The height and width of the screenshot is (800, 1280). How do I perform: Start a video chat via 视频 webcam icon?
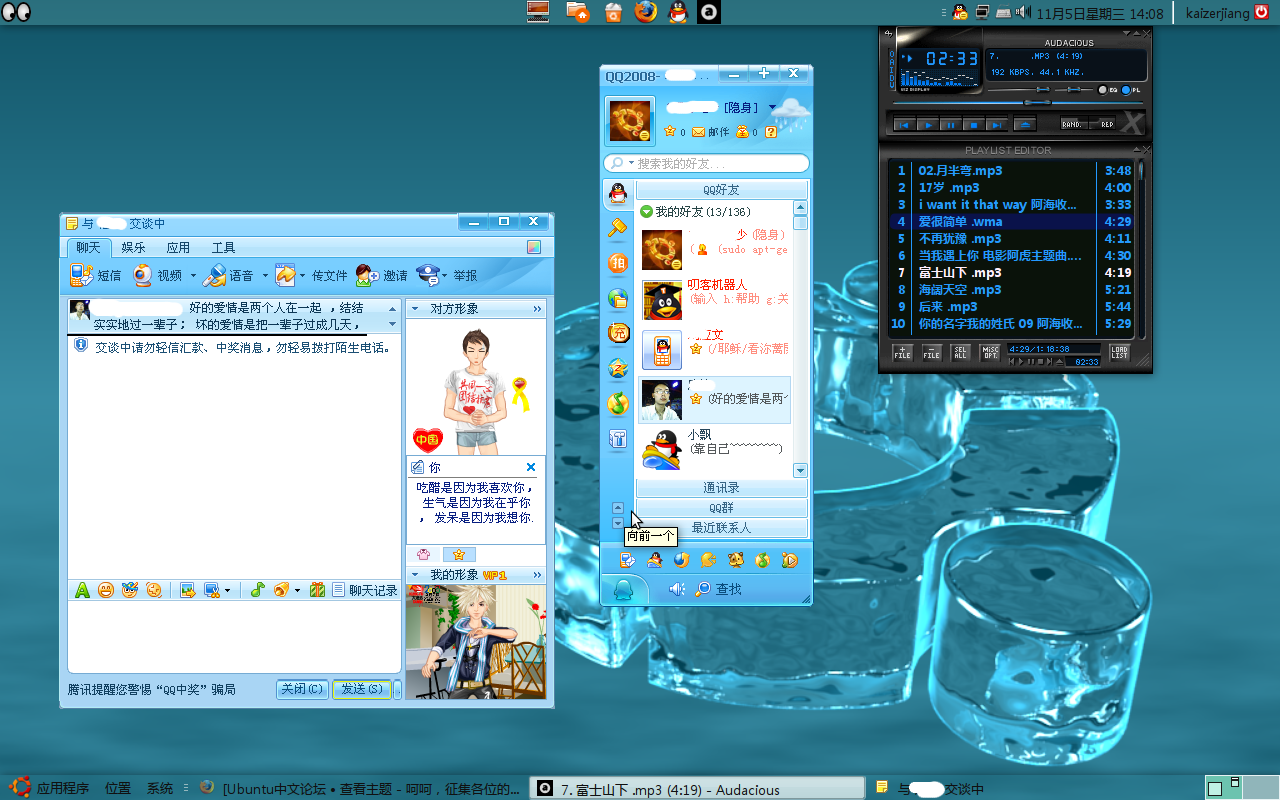pos(143,275)
